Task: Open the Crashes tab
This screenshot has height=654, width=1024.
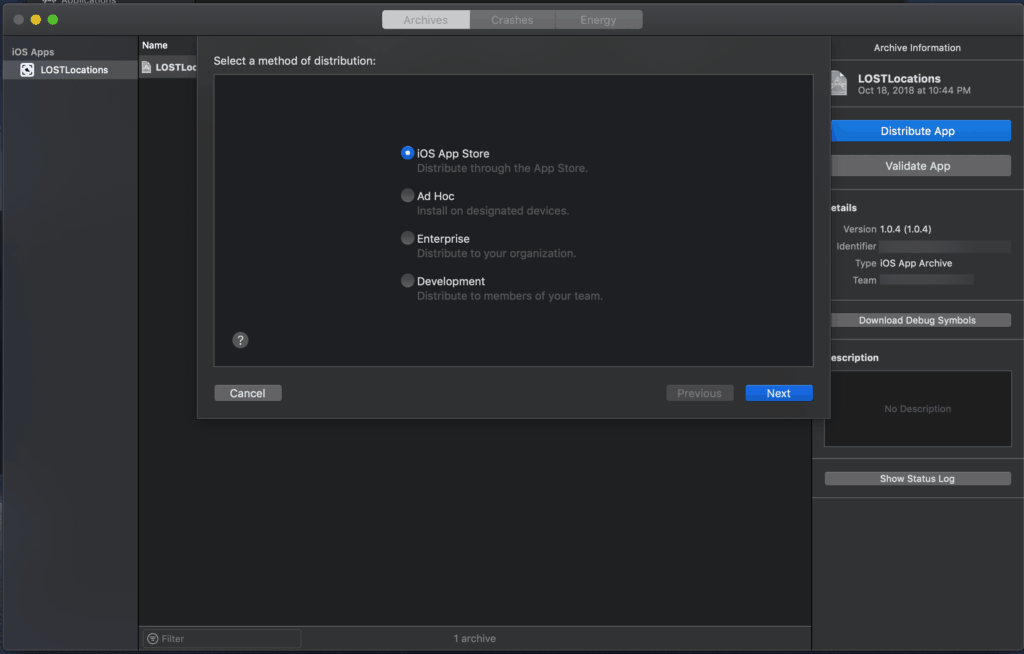Action: [512, 20]
